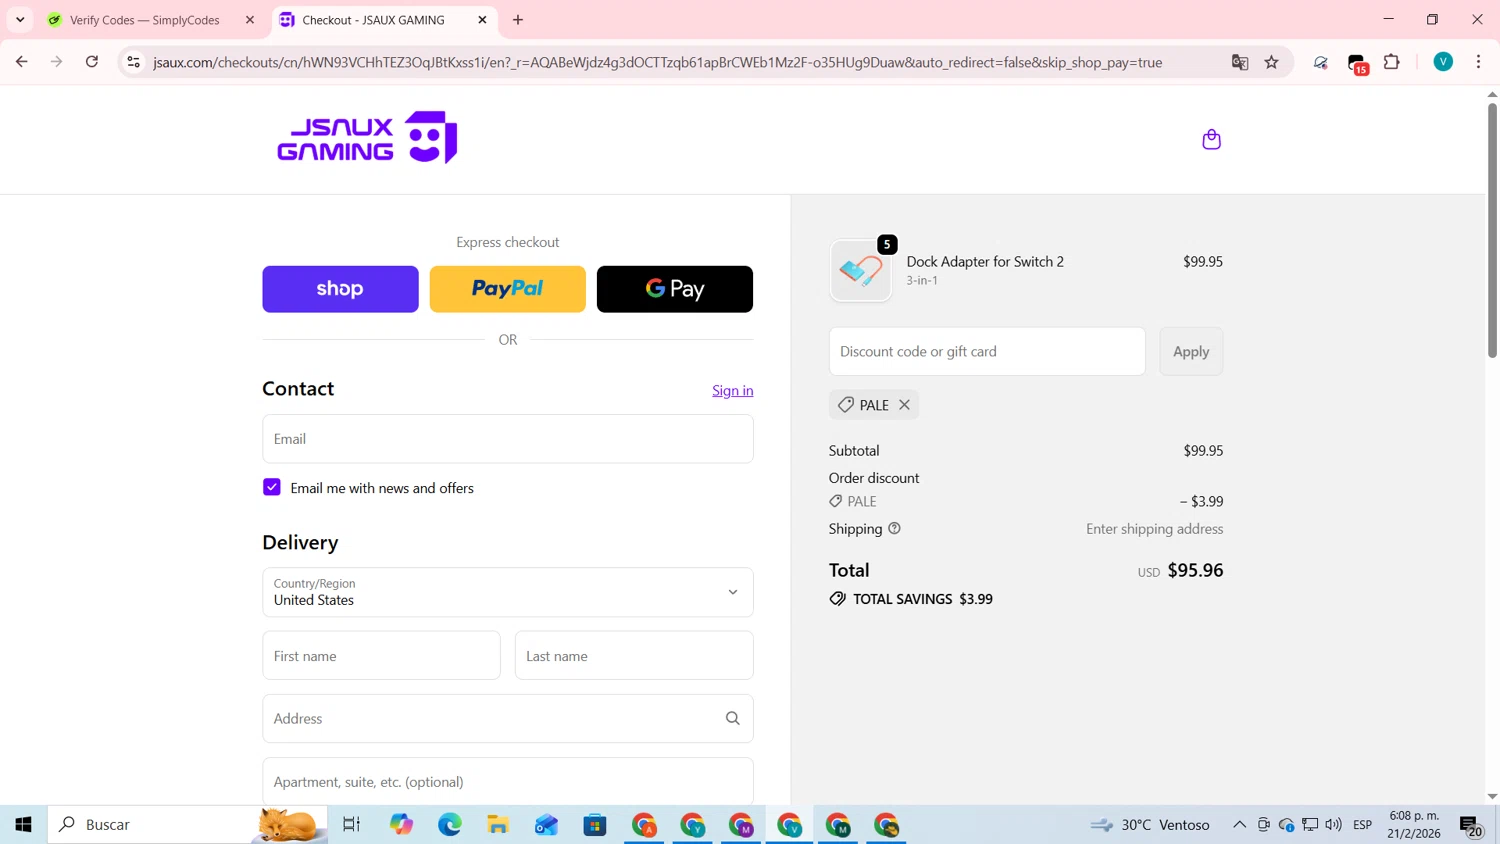This screenshot has height=844, width=1500.
Task: Click the shipping help question mark icon
Action: click(894, 529)
